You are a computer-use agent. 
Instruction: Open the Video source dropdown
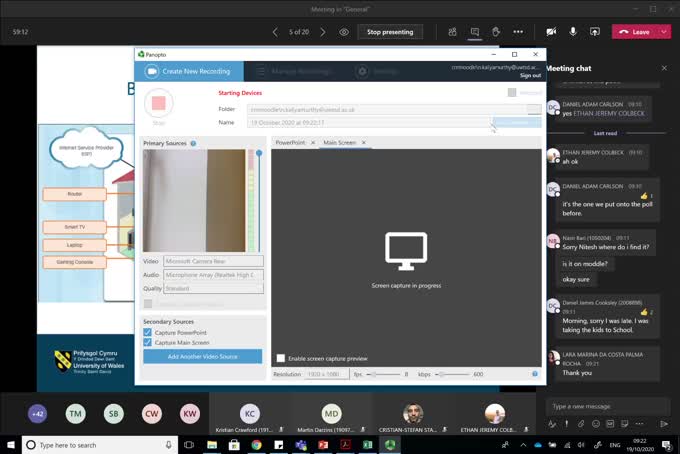click(x=213, y=261)
